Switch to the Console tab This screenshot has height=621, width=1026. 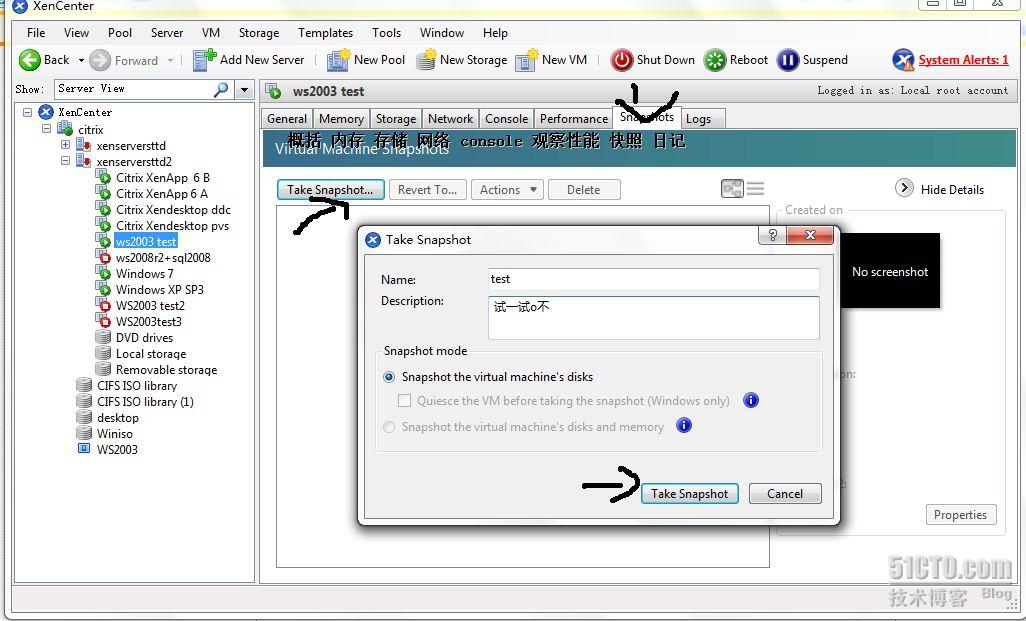pyautogui.click(x=506, y=118)
